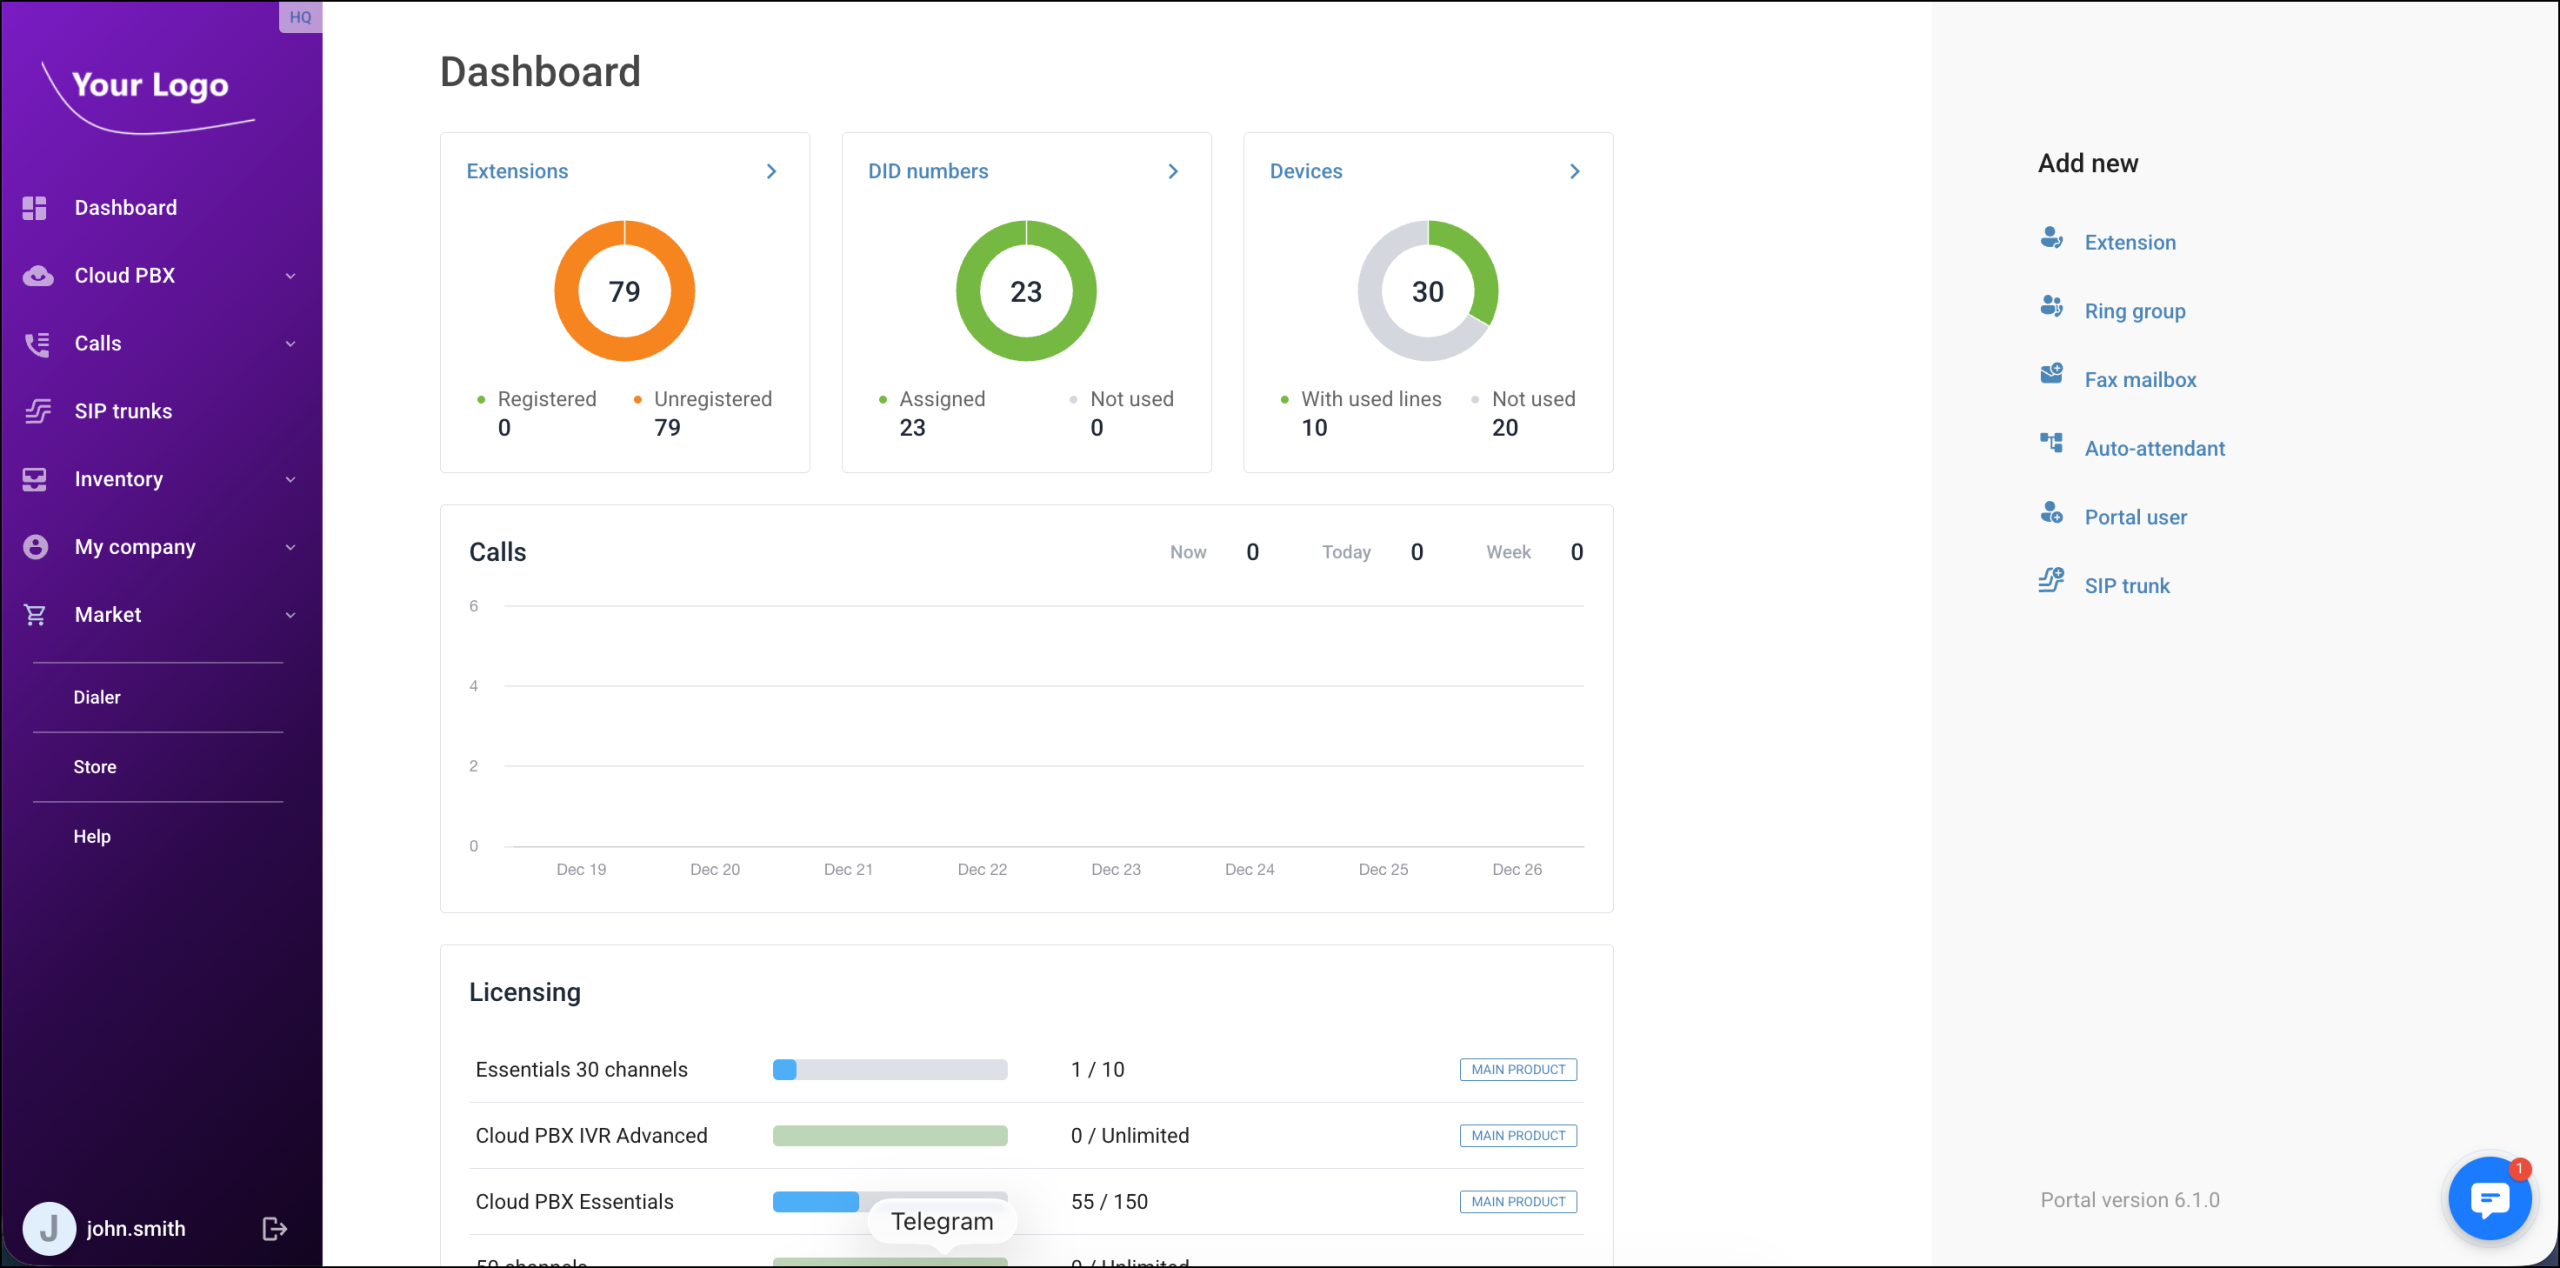Open the live chat bubble icon

pyautogui.click(x=2489, y=1197)
